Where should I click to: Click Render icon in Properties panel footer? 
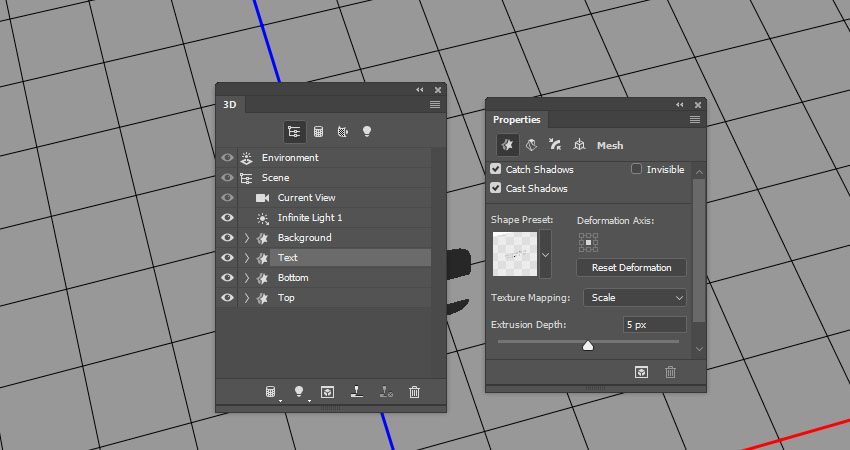(641, 372)
